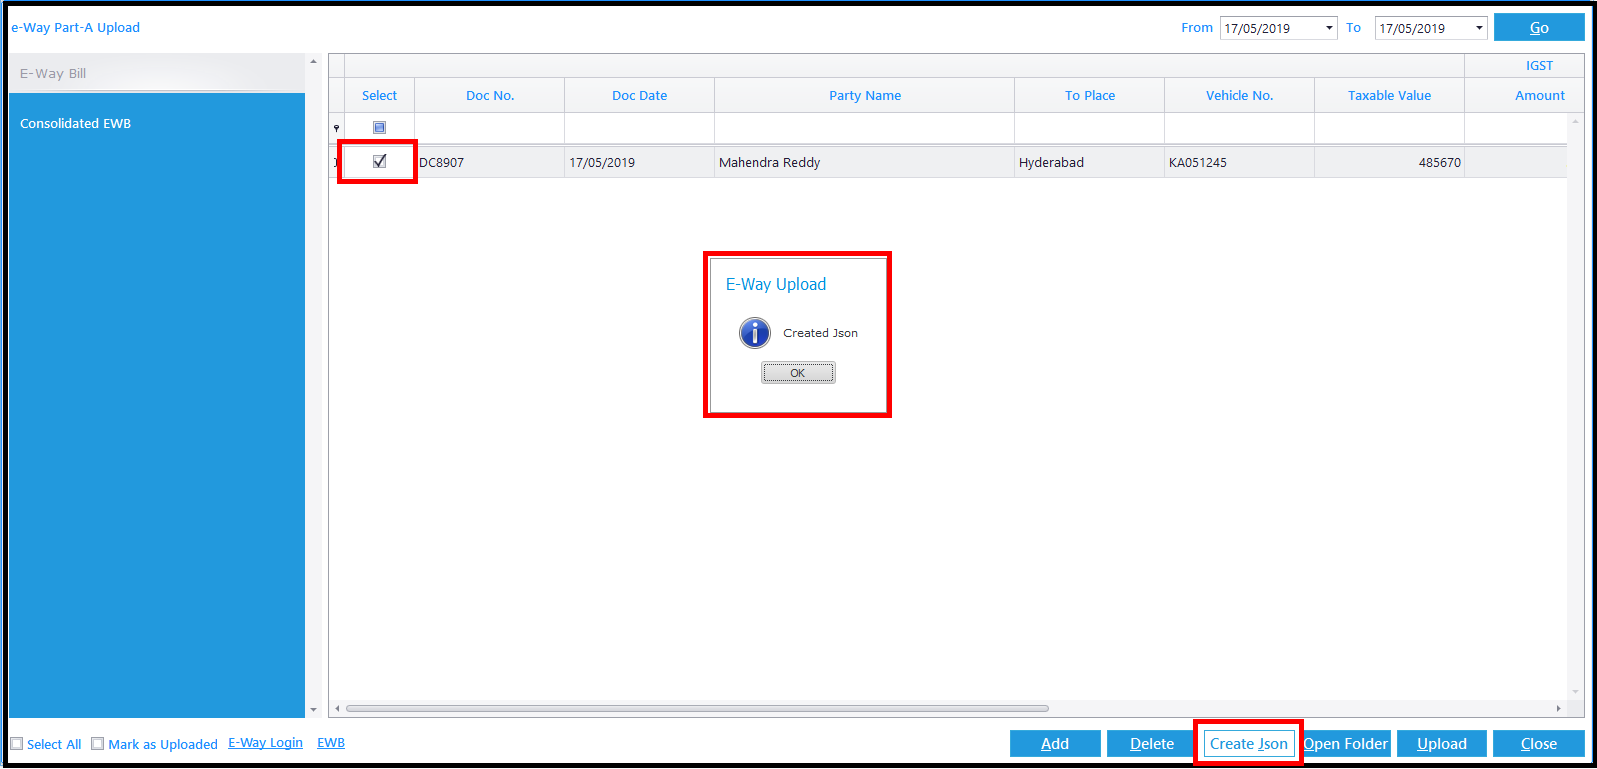
Task: Click the Party Name filter cell
Action: click(x=865, y=128)
